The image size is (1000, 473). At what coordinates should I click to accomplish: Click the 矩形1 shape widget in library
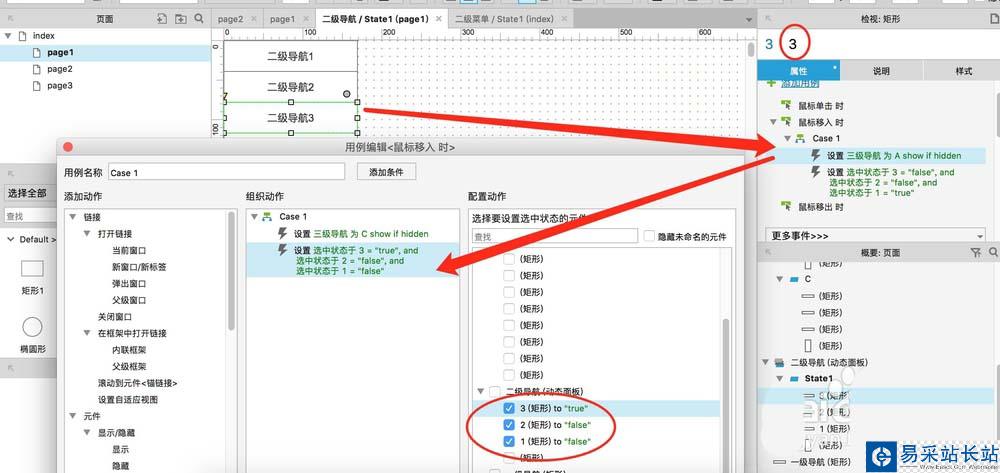tap(33, 268)
